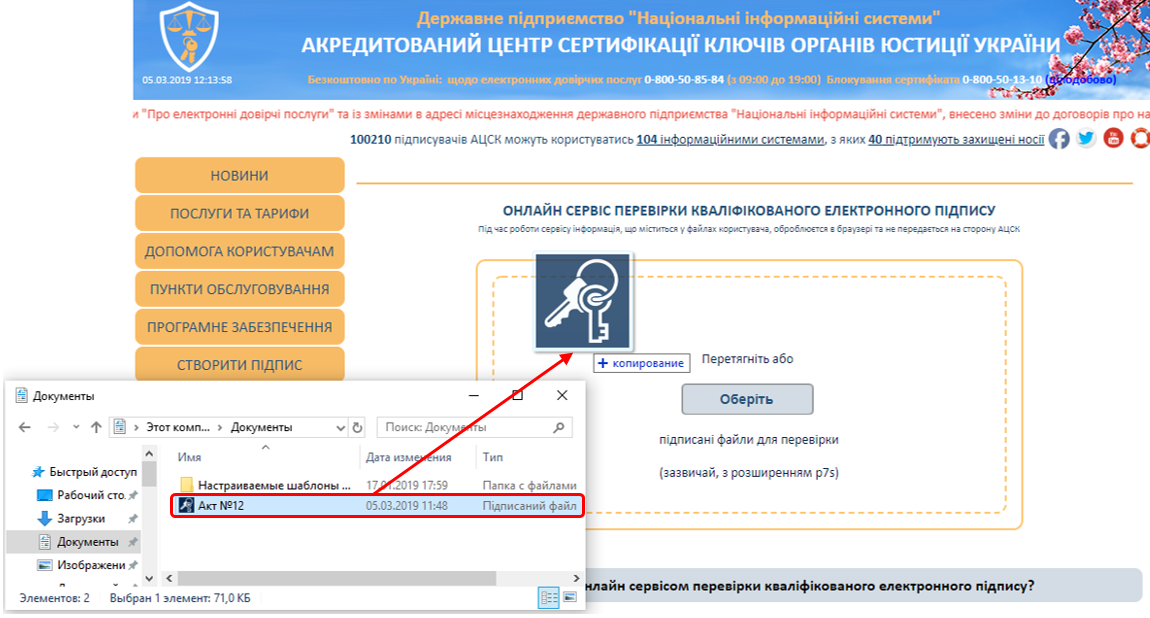Open the Twitter page icon
The height and width of the screenshot is (618, 1150).
pos(1087,139)
